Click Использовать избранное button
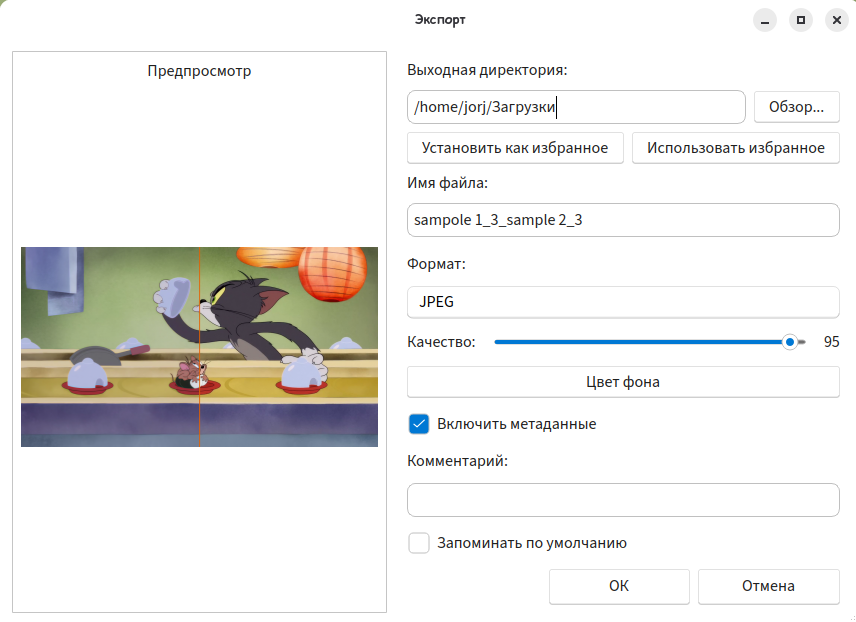 click(x=735, y=148)
